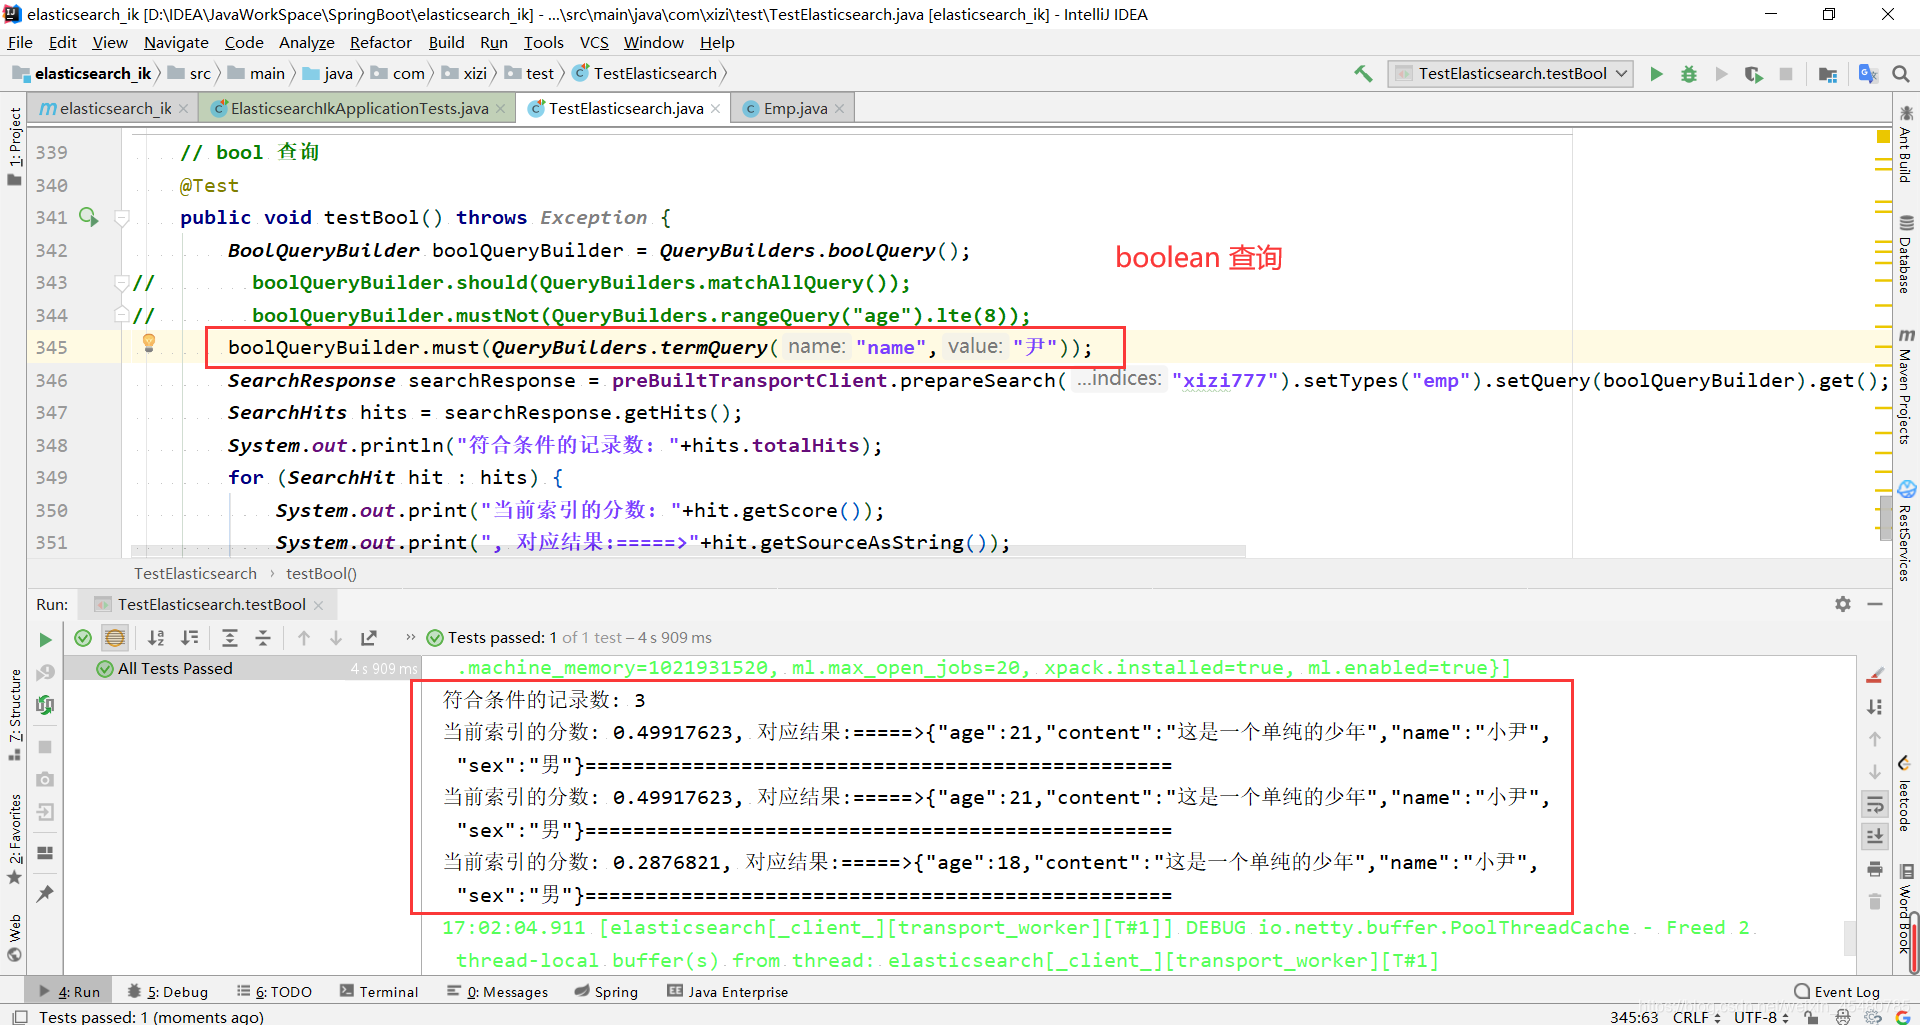Rerun failed tests icon in Run panel
This screenshot has height=1025, width=1920.
pyautogui.click(x=45, y=672)
